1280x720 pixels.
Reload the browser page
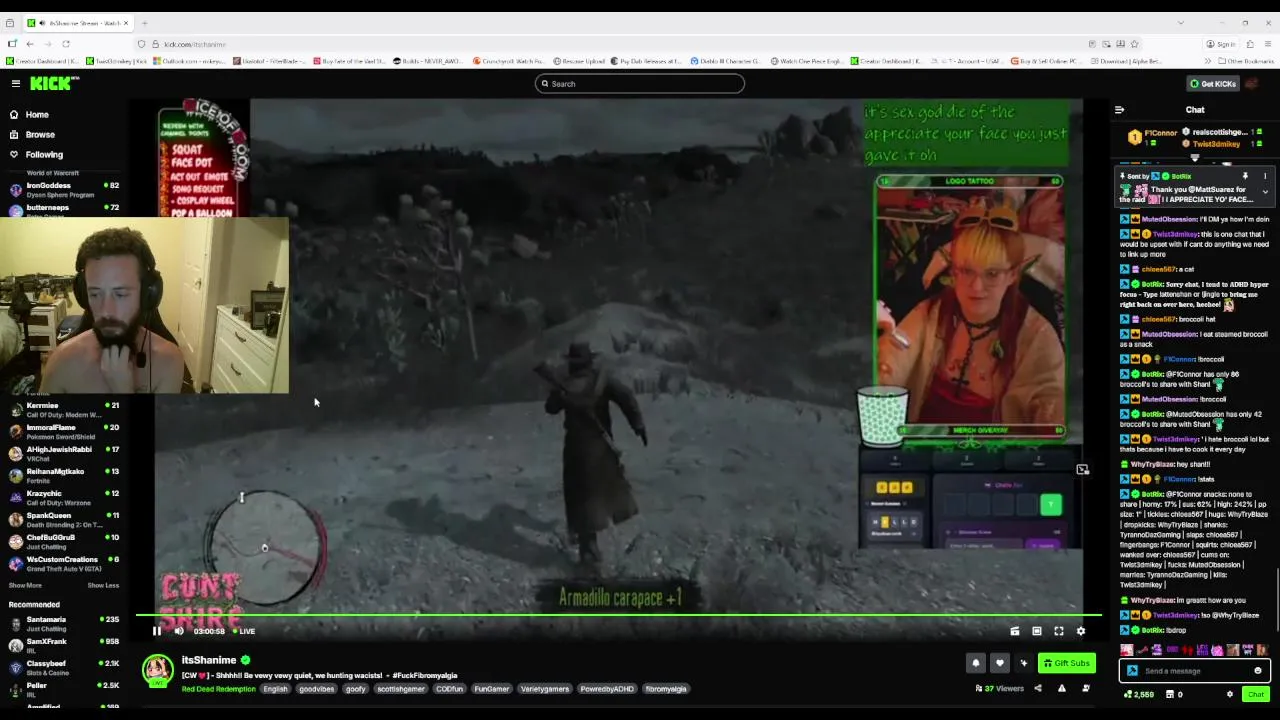66,44
